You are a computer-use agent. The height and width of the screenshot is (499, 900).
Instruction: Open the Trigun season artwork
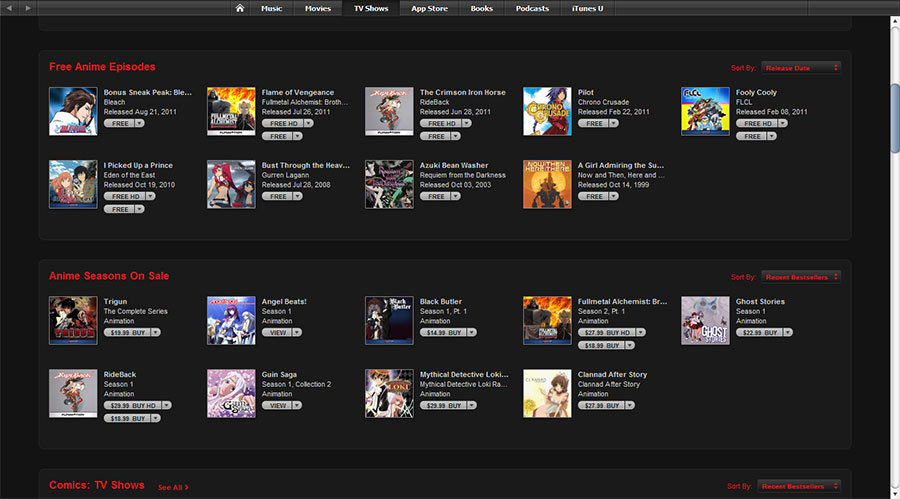(x=73, y=320)
